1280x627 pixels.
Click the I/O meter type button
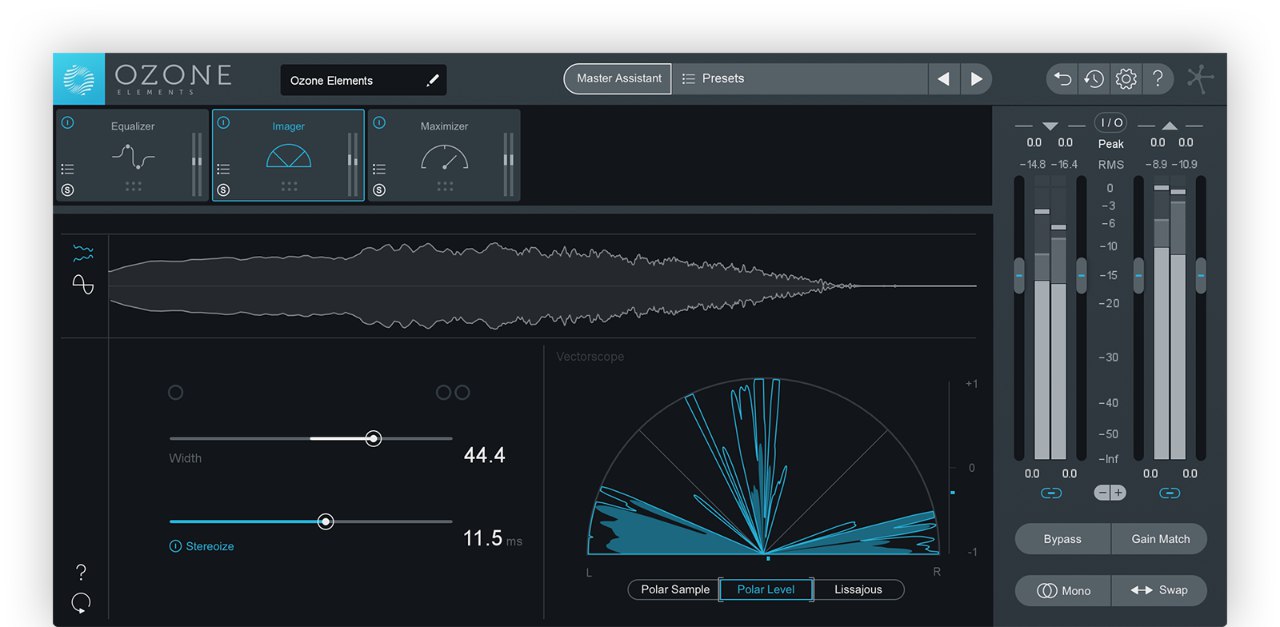[1110, 123]
